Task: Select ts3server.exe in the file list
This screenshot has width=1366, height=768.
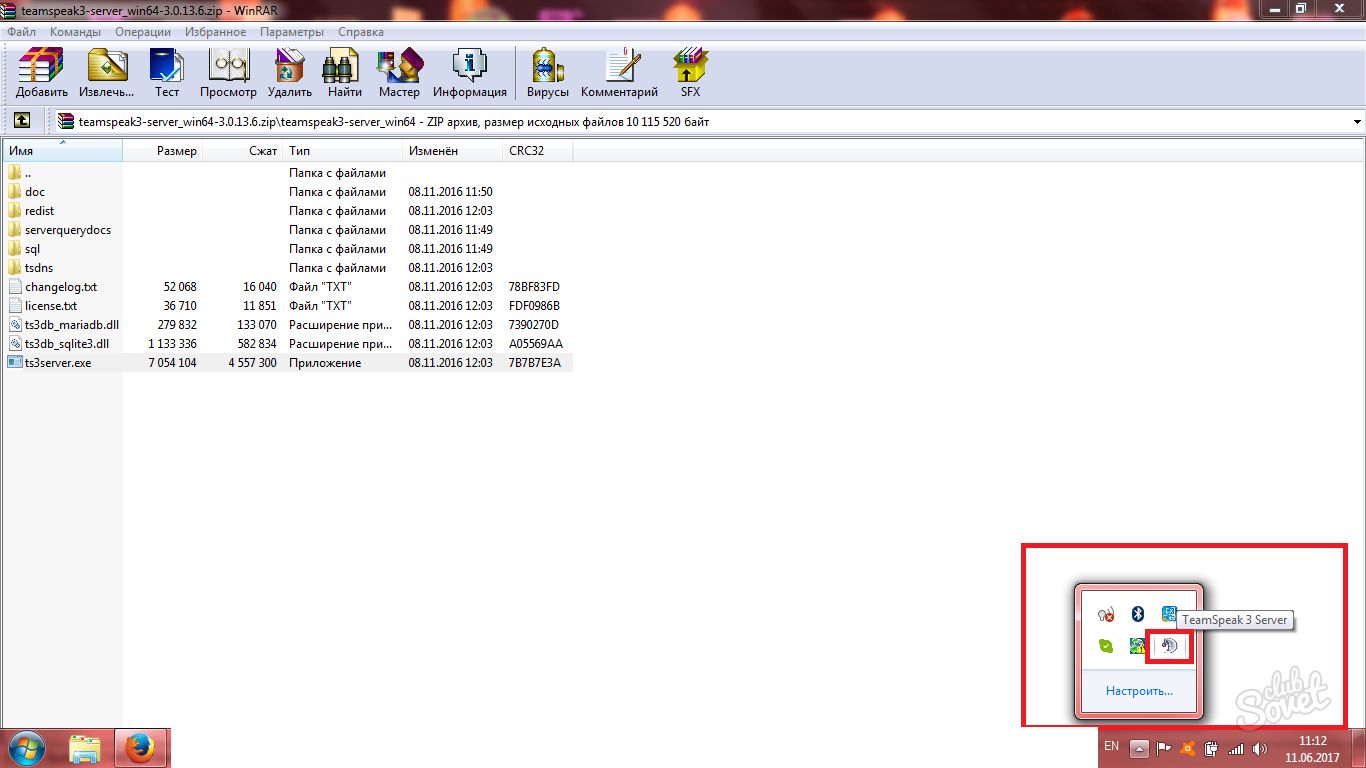Action: pyautogui.click(x=58, y=363)
